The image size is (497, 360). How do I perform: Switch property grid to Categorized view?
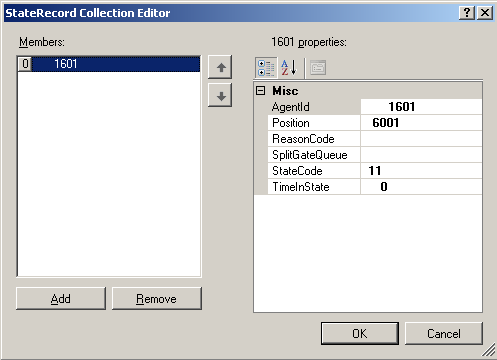coord(266,68)
